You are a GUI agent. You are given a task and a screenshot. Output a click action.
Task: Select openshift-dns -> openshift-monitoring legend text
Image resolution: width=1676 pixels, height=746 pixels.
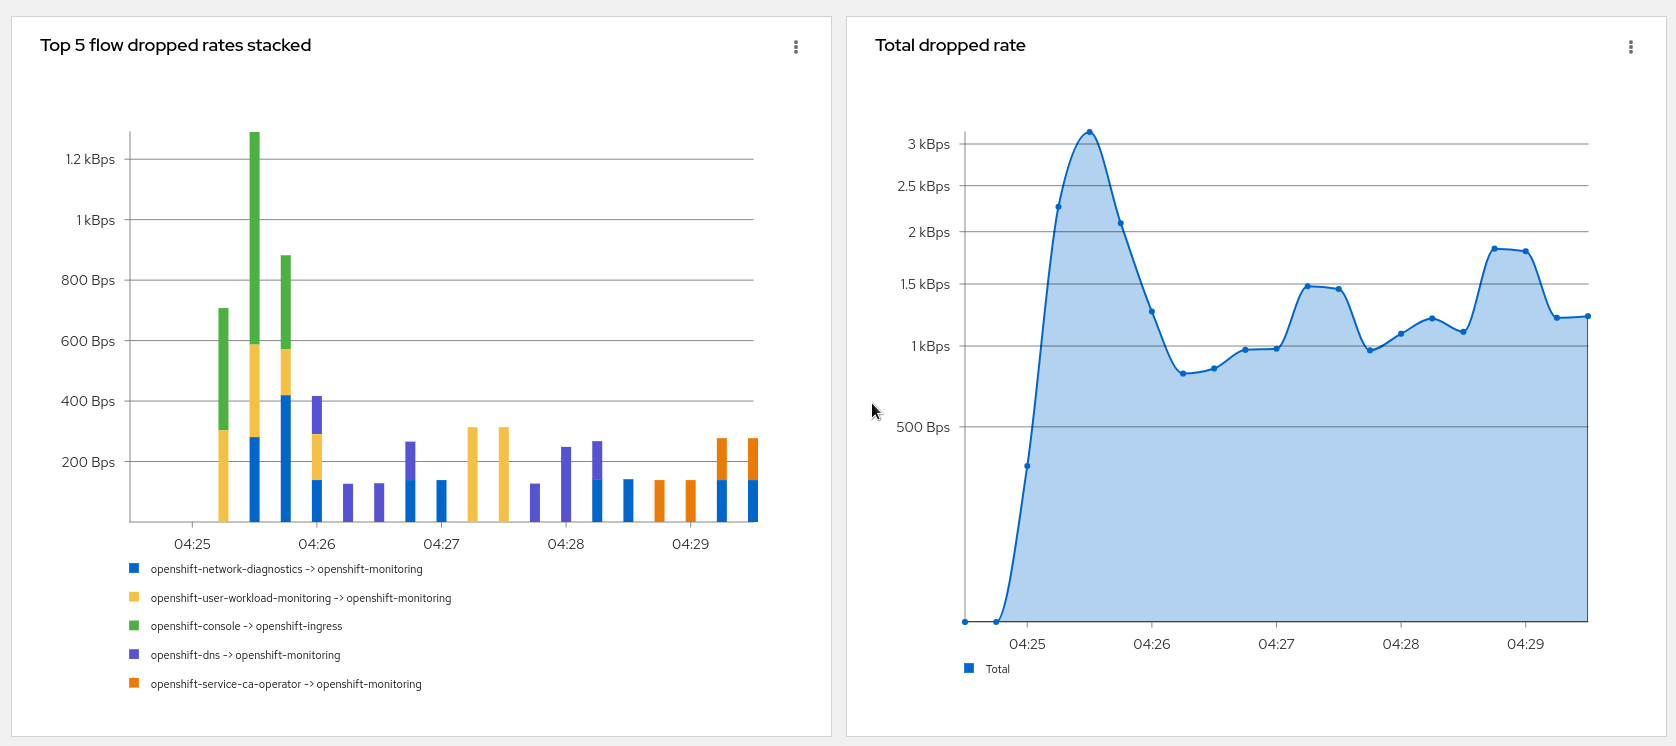[x=245, y=655]
